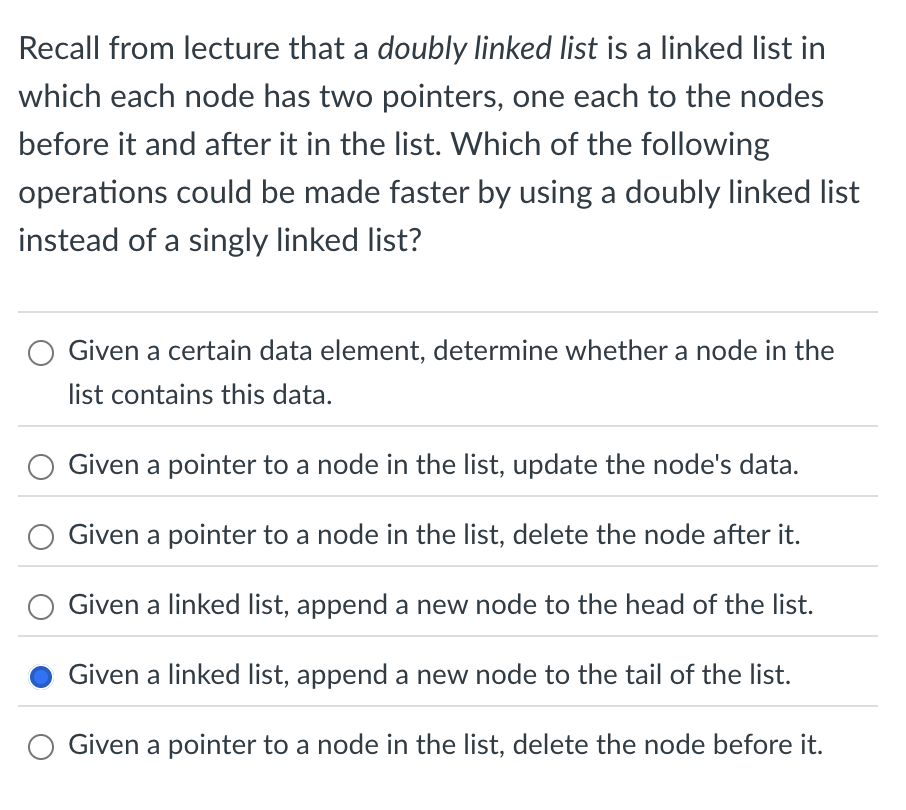Choose the third radio button from the top
Image resolution: width=906 pixels, height=810 pixels.
point(40,535)
